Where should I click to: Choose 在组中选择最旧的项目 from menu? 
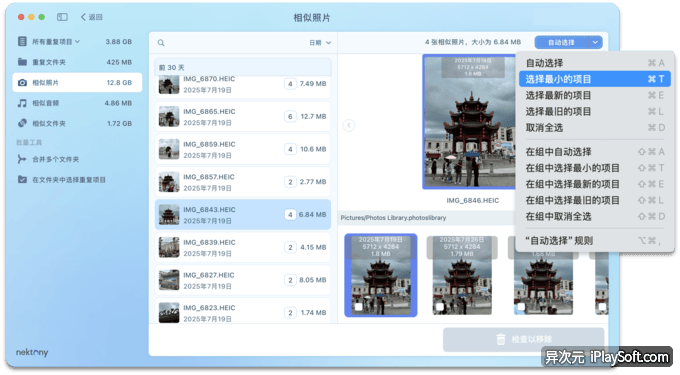(595, 200)
